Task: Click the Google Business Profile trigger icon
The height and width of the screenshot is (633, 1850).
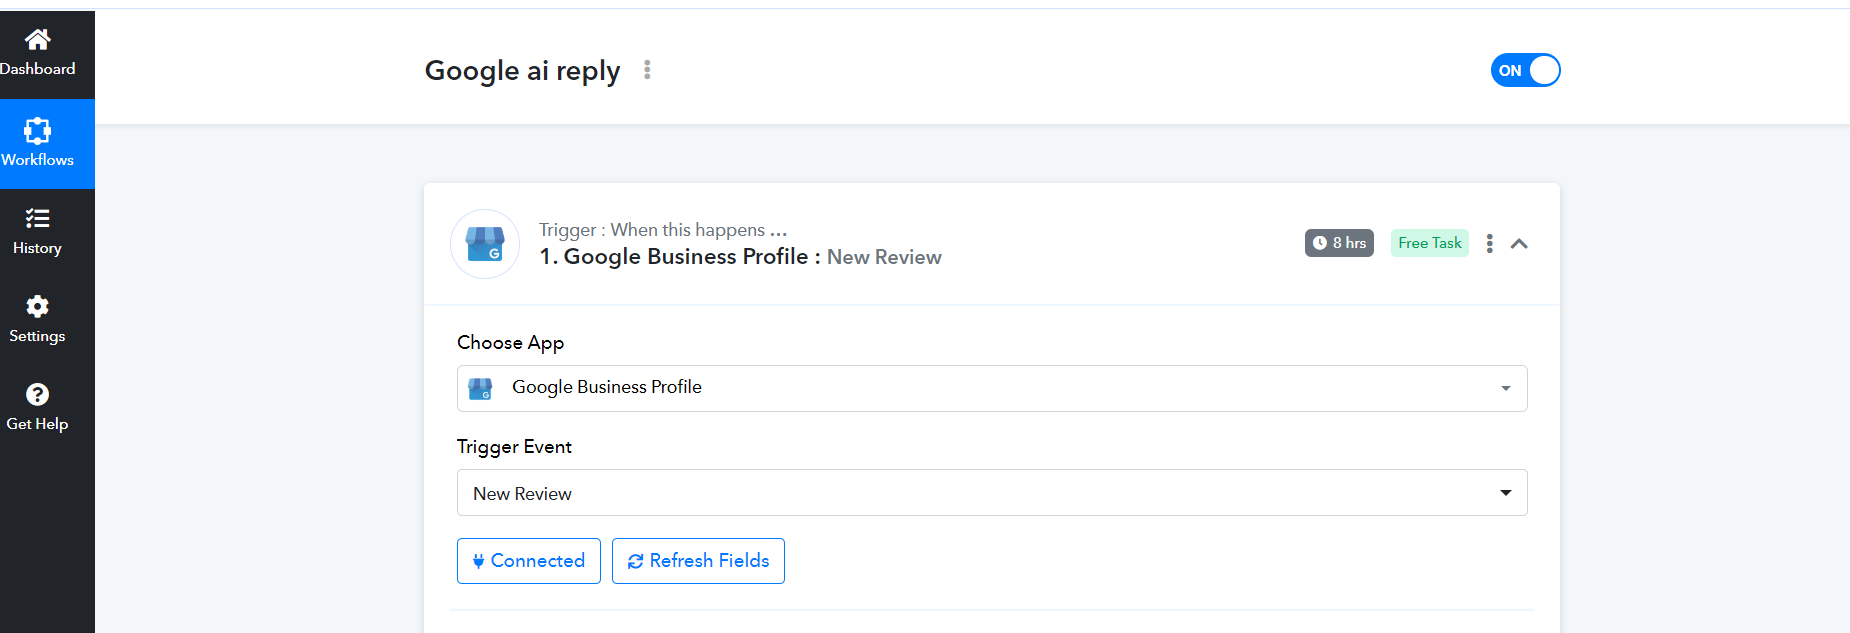Action: pos(485,244)
